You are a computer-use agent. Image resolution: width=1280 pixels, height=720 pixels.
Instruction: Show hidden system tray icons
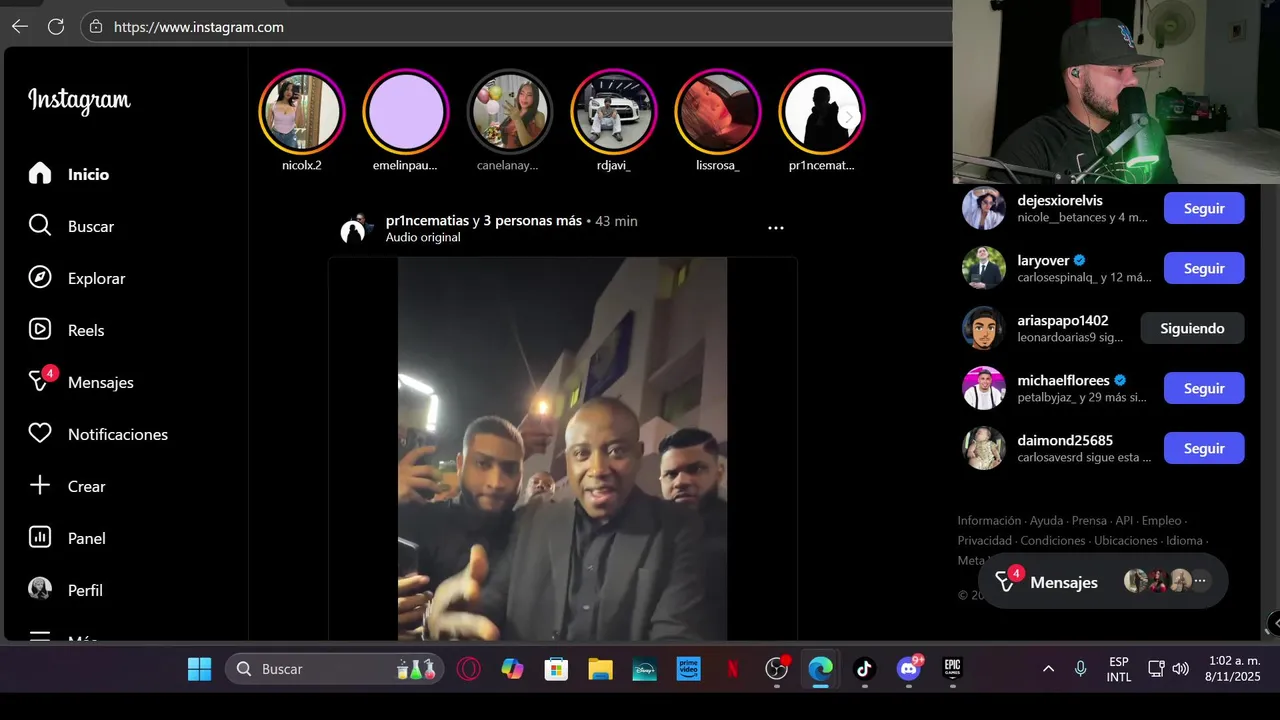click(x=1048, y=669)
